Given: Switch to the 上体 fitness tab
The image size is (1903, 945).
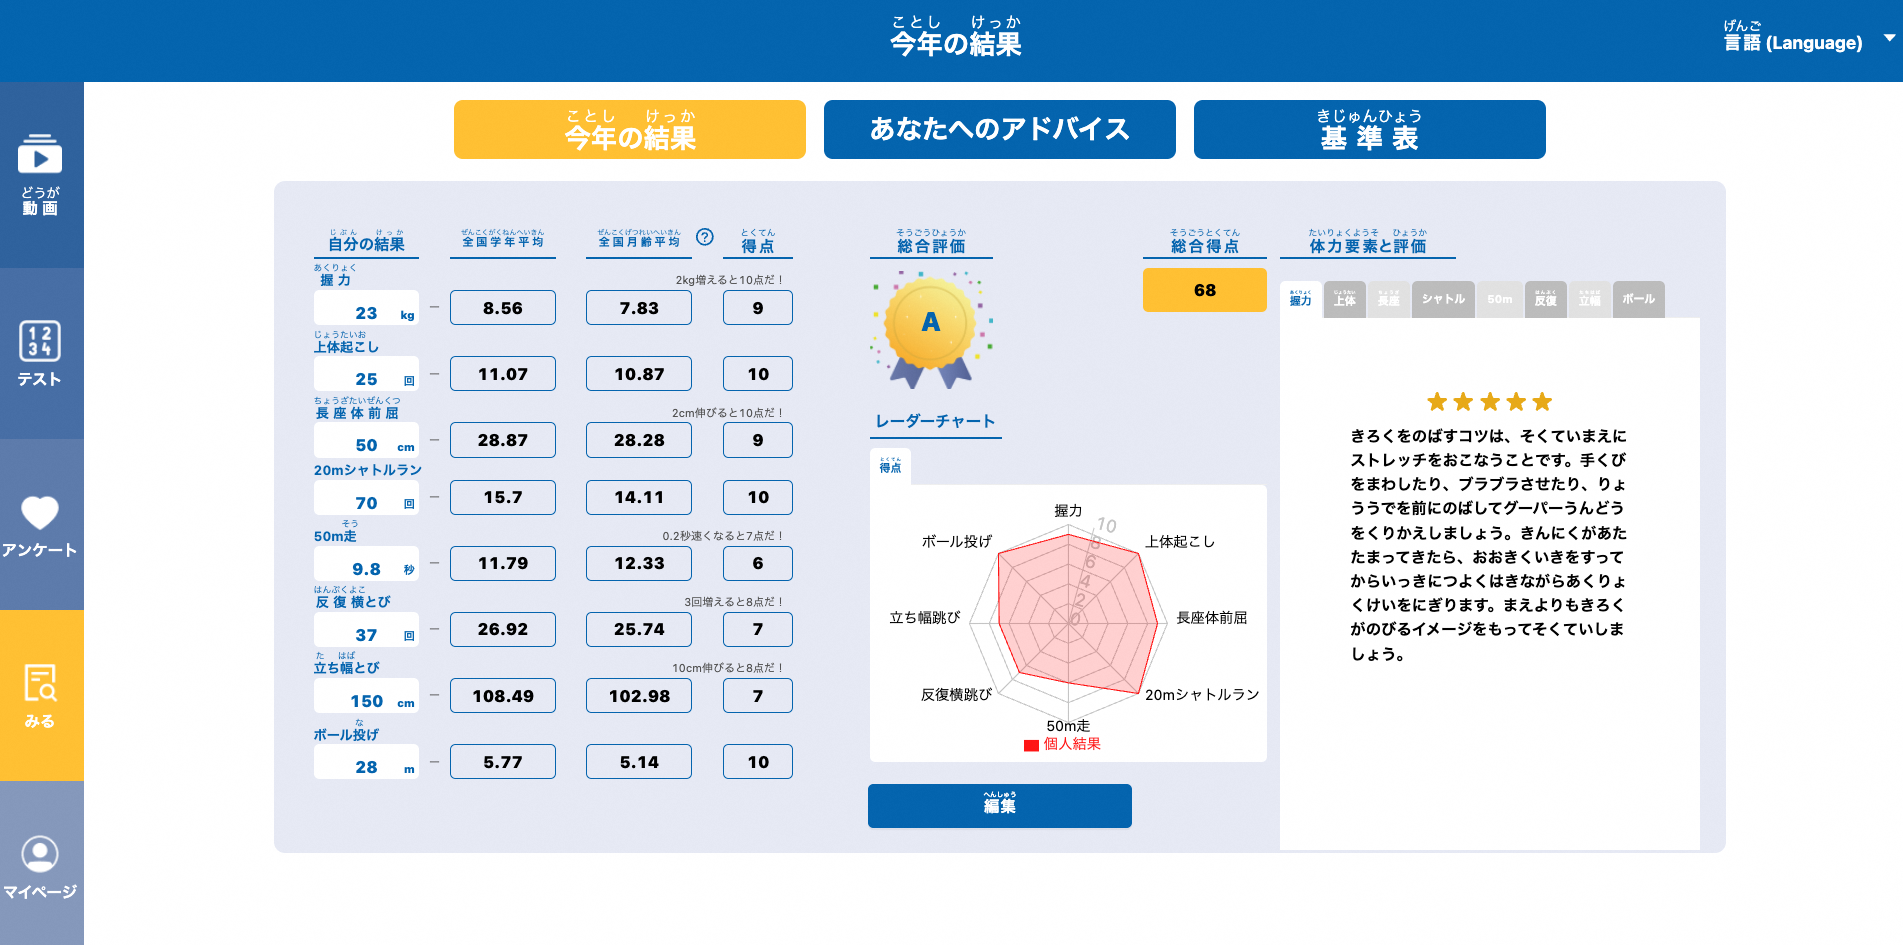Looking at the screenshot, I should point(1345,299).
